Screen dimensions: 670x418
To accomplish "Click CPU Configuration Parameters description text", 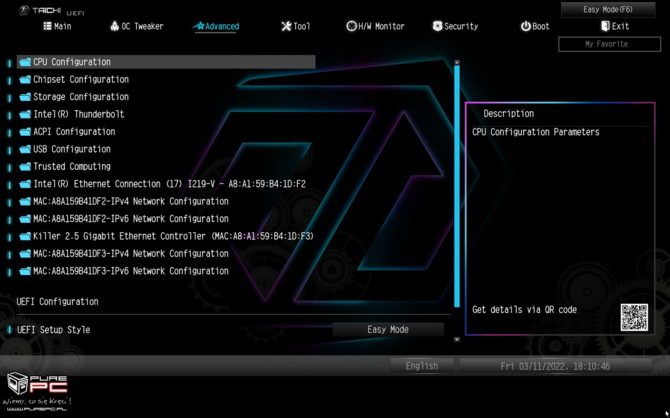I will [535, 132].
